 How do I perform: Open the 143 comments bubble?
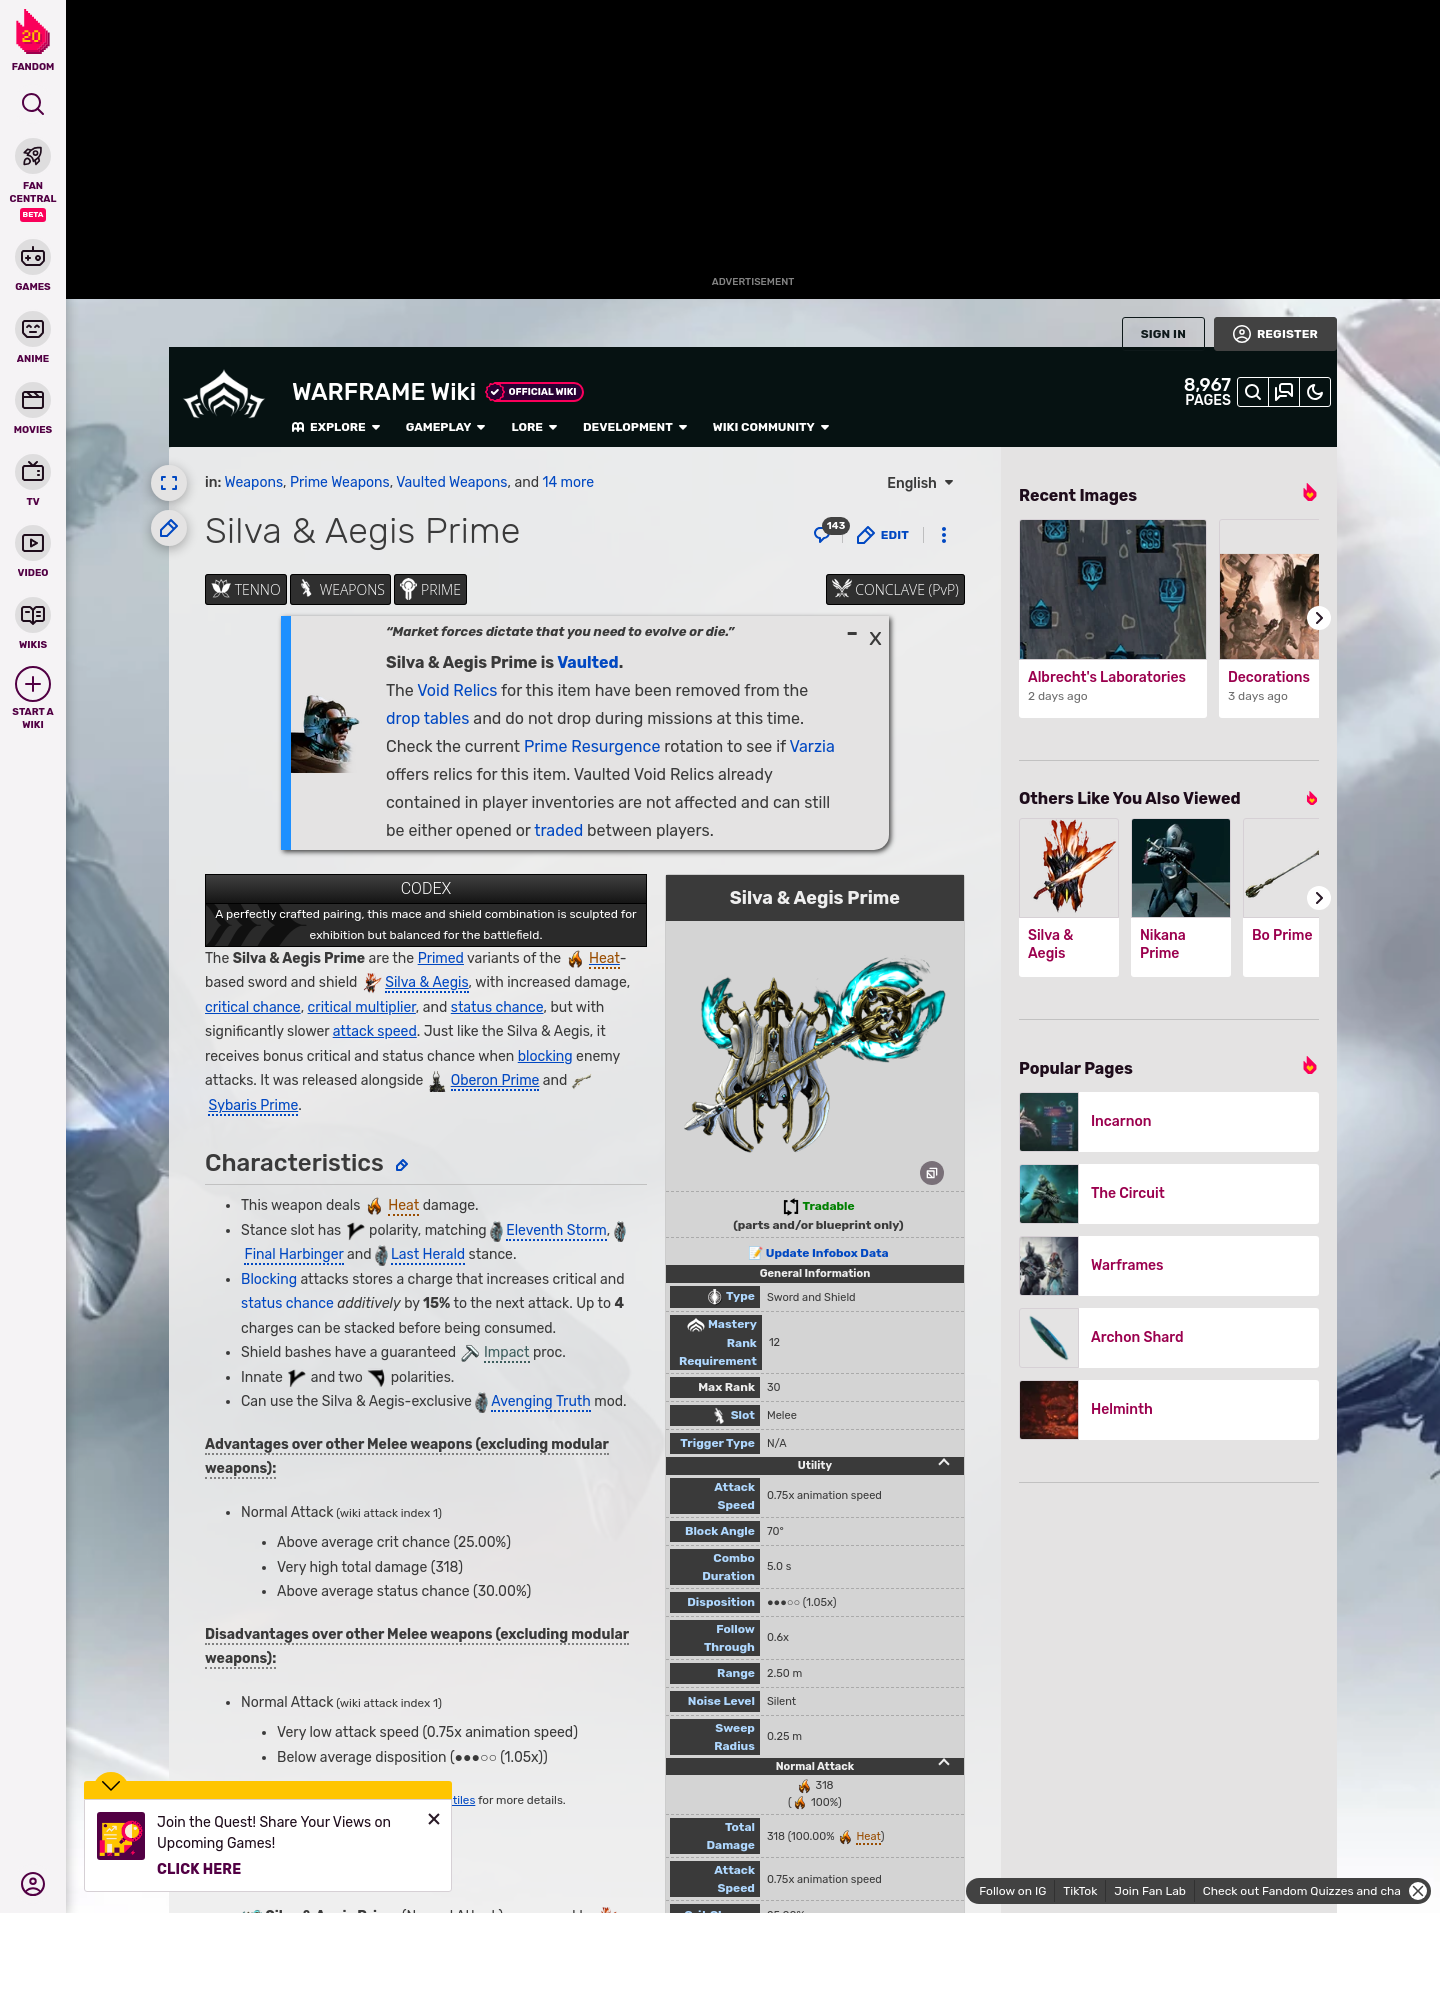pyautogui.click(x=831, y=531)
